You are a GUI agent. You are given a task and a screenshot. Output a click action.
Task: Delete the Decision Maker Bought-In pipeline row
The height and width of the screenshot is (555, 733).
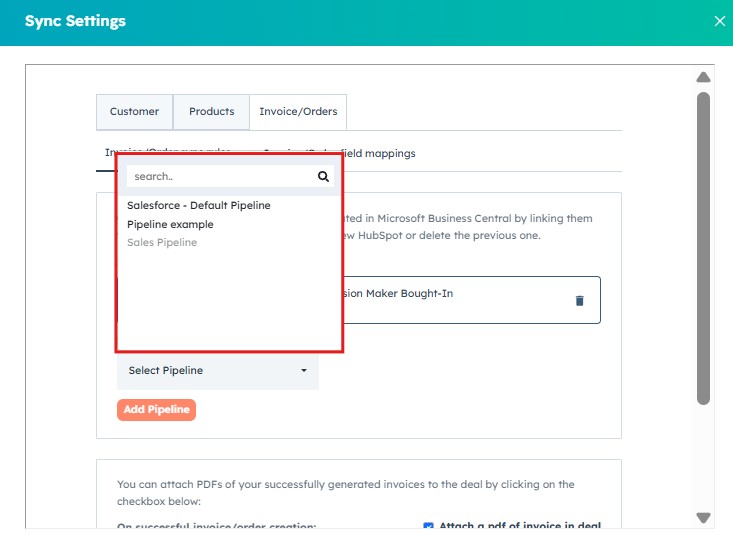coord(579,301)
